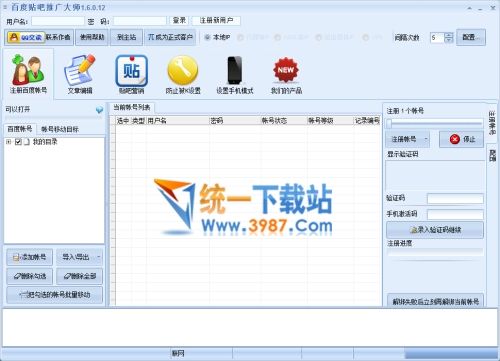This screenshot has width=500, height=361.
Task: Toggle the 我的目录 checkbox in the tree
Action: point(18,142)
